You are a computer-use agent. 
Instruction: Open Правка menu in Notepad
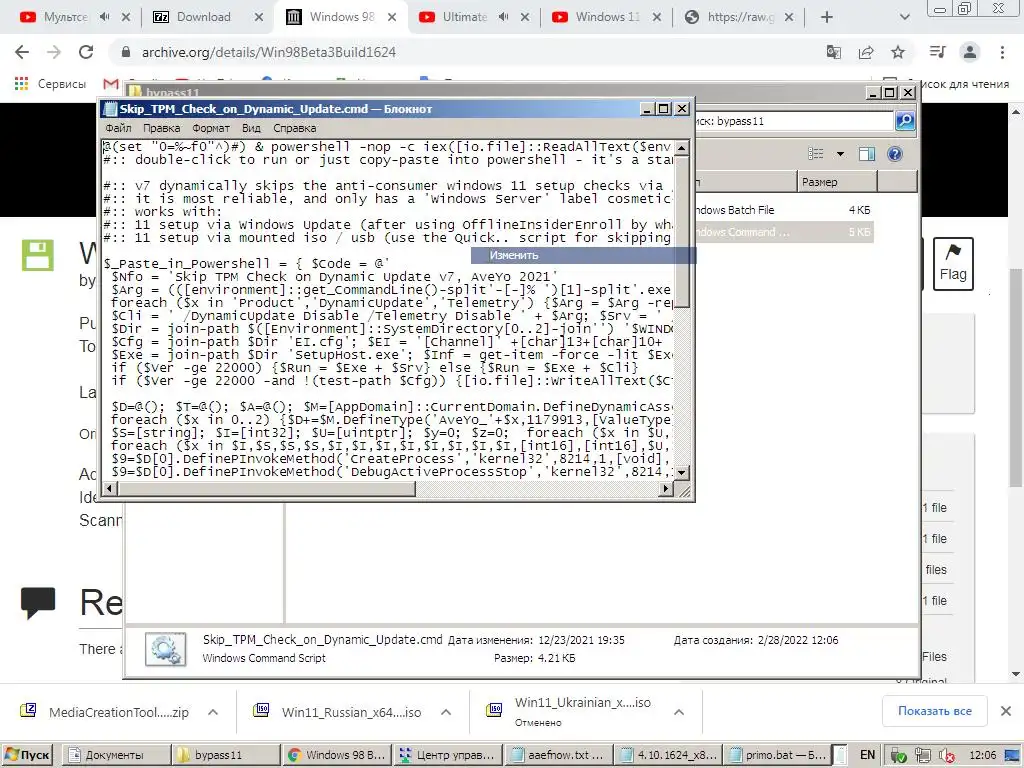[x=161, y=128]
